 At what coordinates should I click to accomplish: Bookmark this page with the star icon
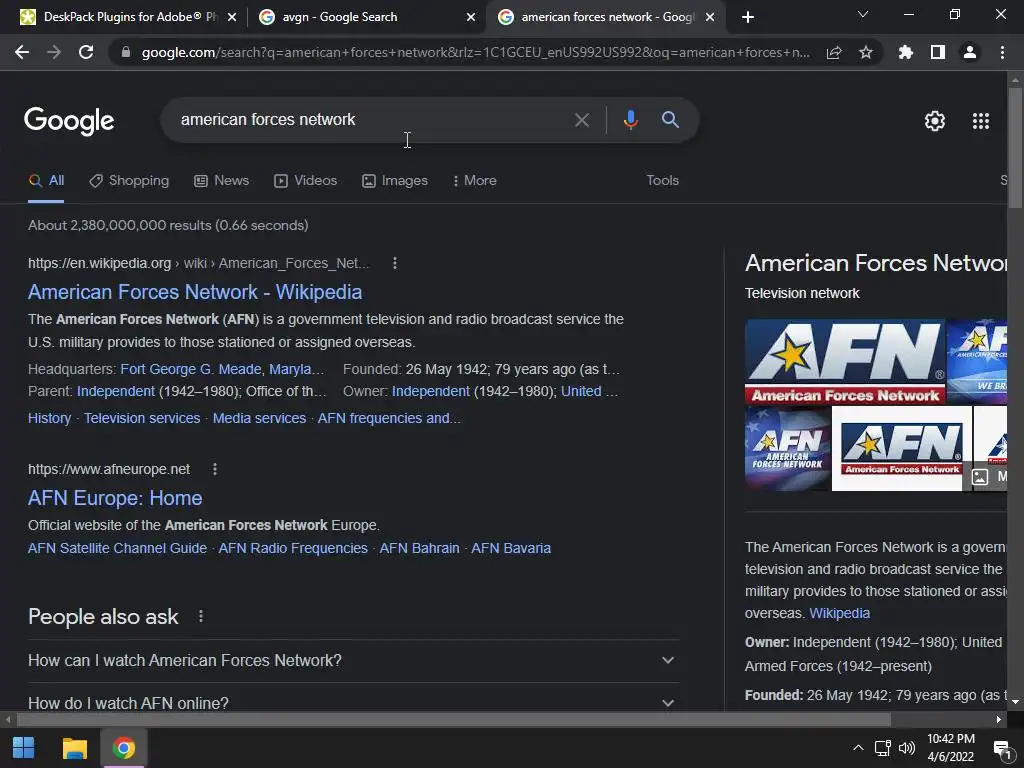click(x=866, y=52)
